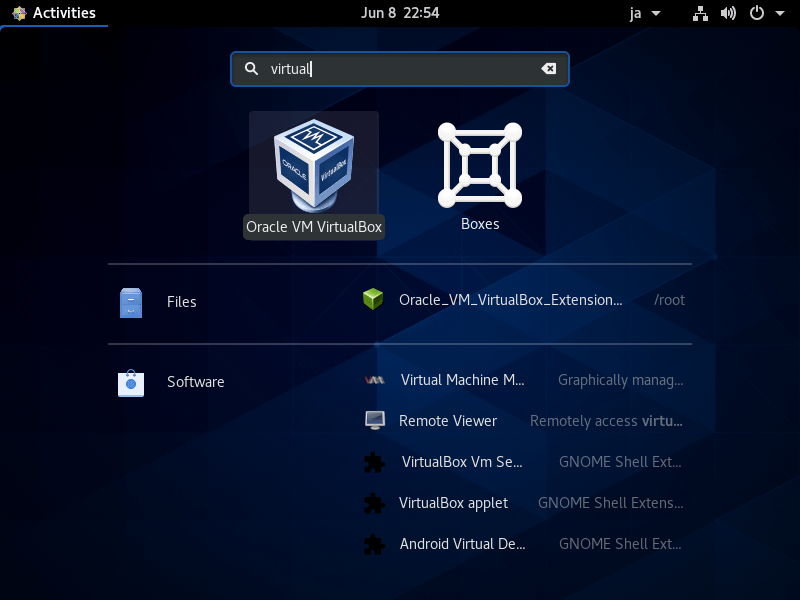Launch Oracle VM VirtualBox app icon
This screenshot has height=600, width=800.
314,165
